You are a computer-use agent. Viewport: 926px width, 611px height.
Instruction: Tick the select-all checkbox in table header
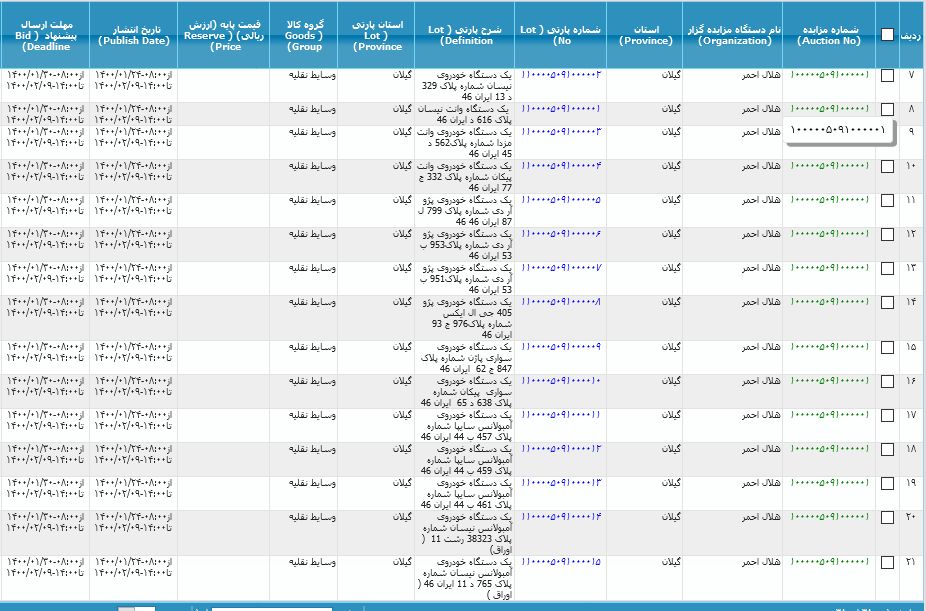pyautogui.click(x=887, y=35)
